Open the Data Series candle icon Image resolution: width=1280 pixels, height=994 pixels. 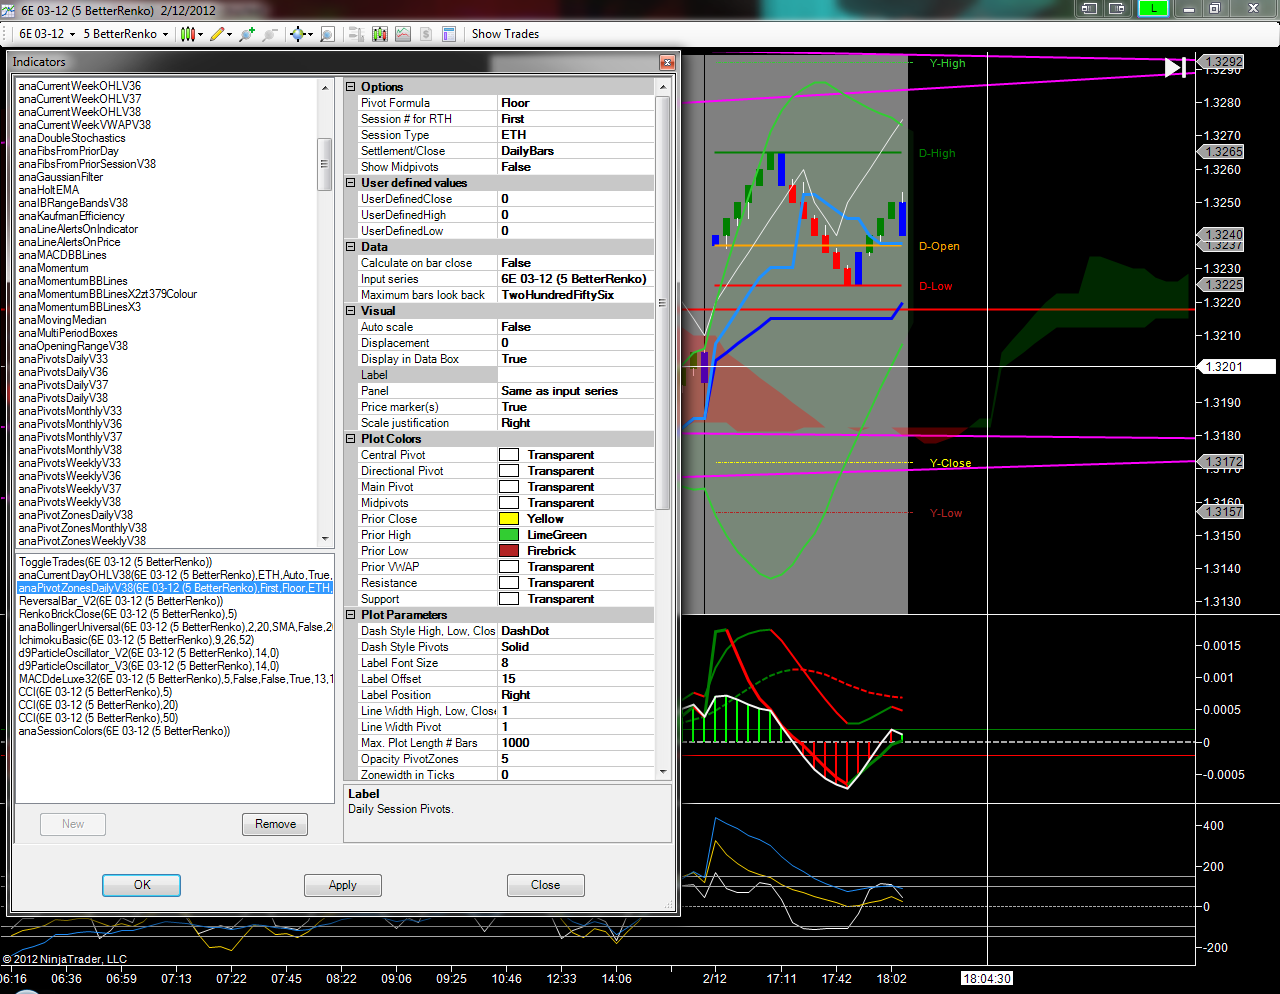tap(380, 34)
